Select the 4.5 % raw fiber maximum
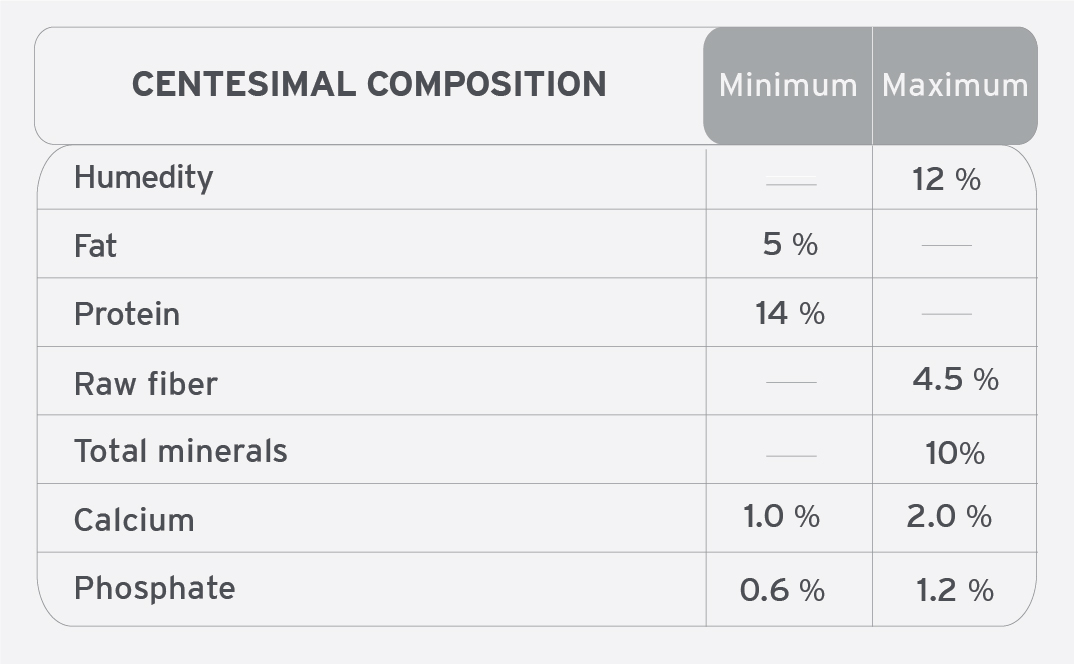 tap(955, 380)
